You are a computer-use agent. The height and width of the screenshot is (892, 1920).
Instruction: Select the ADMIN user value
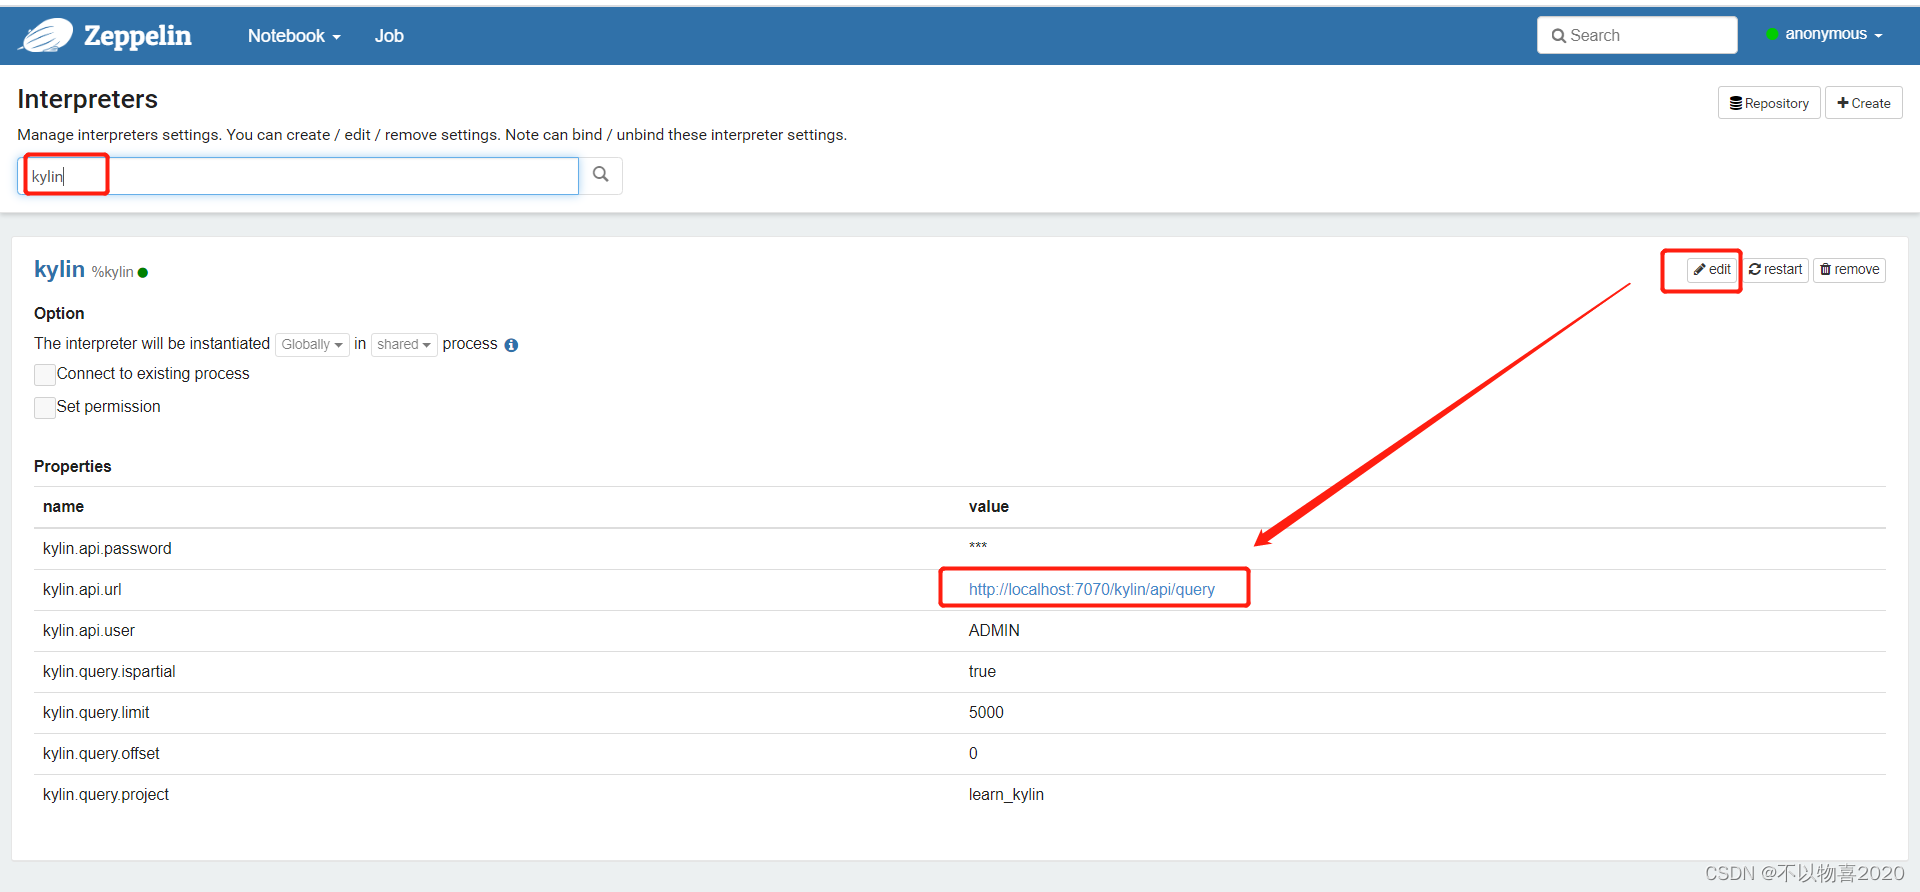[x=994, y=631]
